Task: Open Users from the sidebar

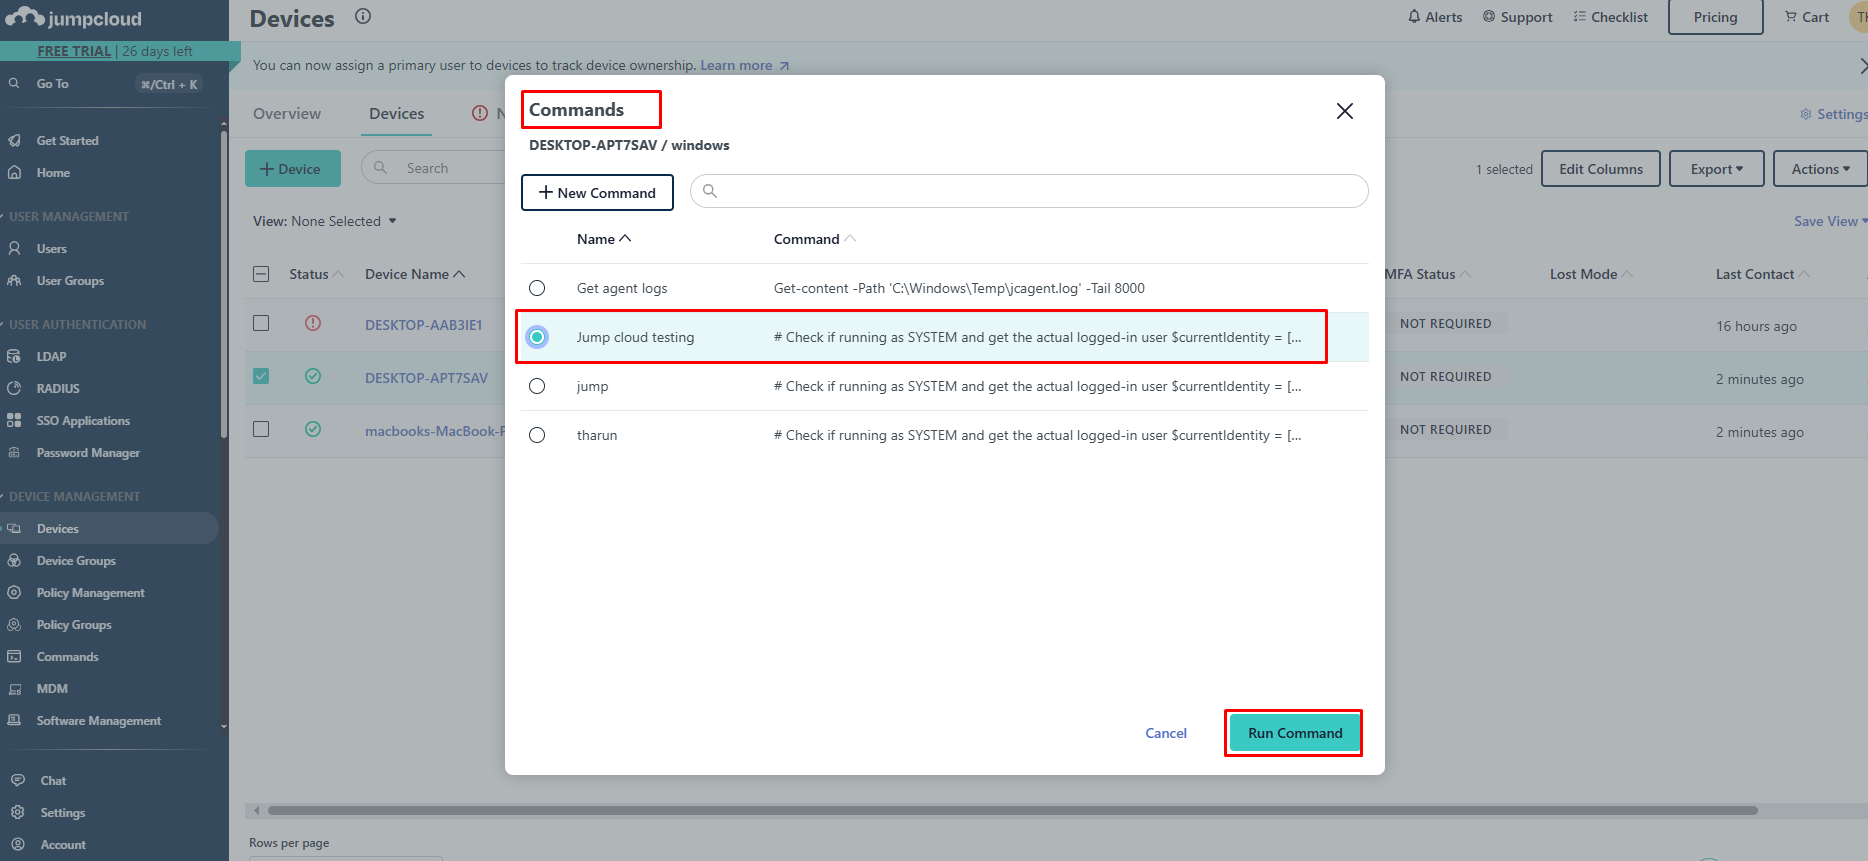Action: [x=51, y=249]
